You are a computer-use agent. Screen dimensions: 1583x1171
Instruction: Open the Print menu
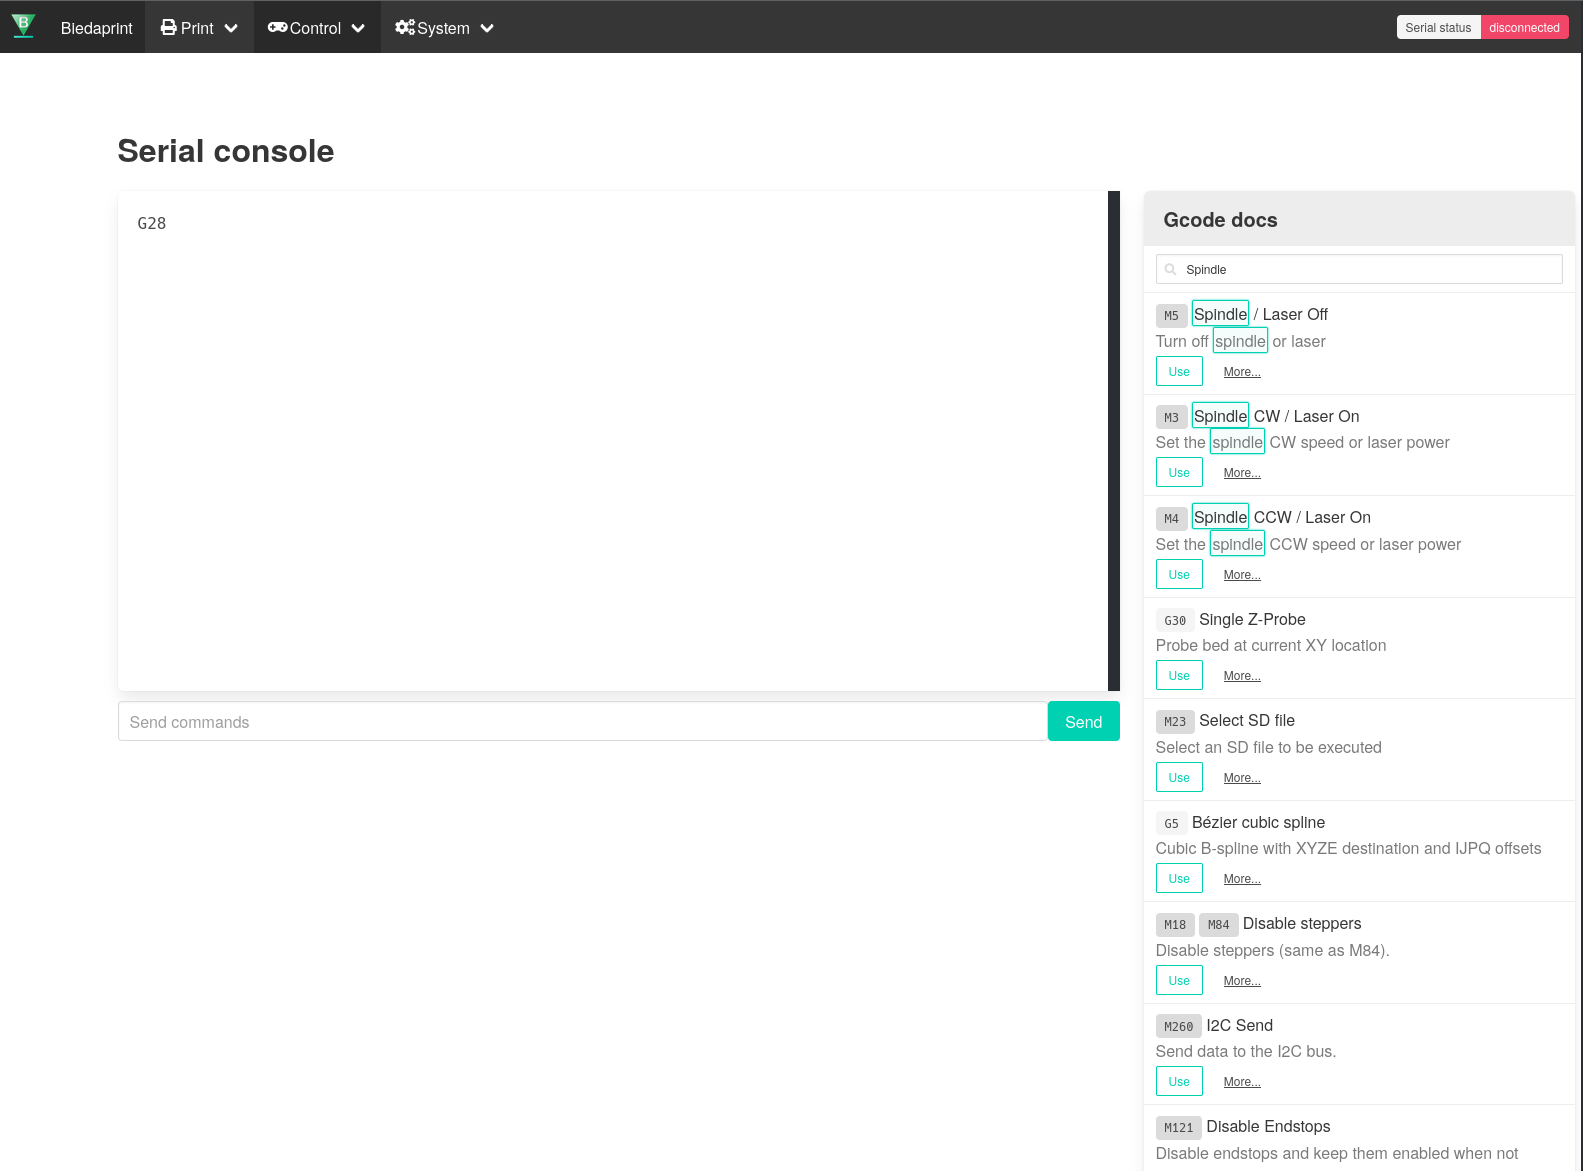pyautogui.click(x=199, y=28)
